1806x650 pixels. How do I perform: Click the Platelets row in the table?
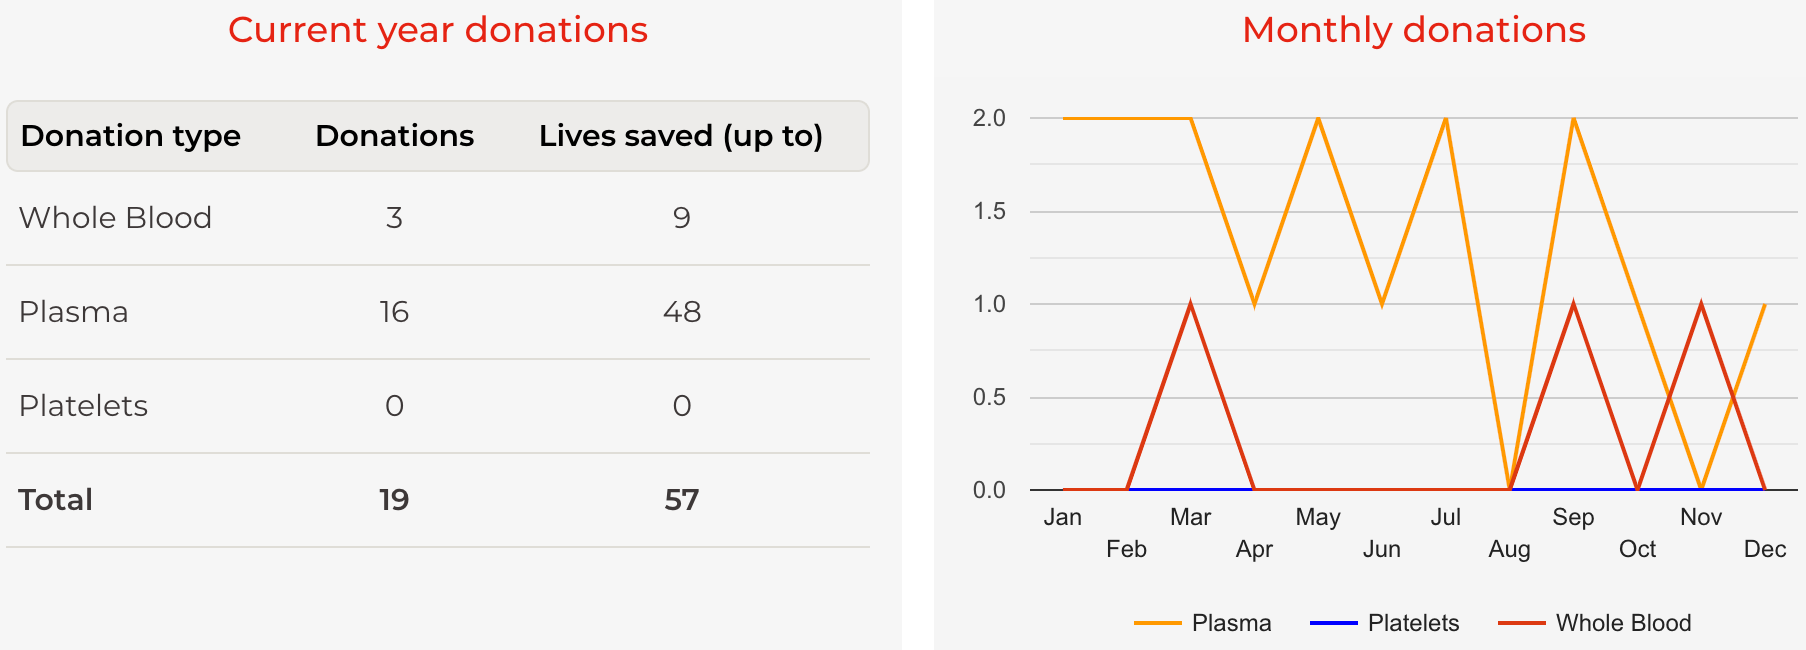coord(438,406)
